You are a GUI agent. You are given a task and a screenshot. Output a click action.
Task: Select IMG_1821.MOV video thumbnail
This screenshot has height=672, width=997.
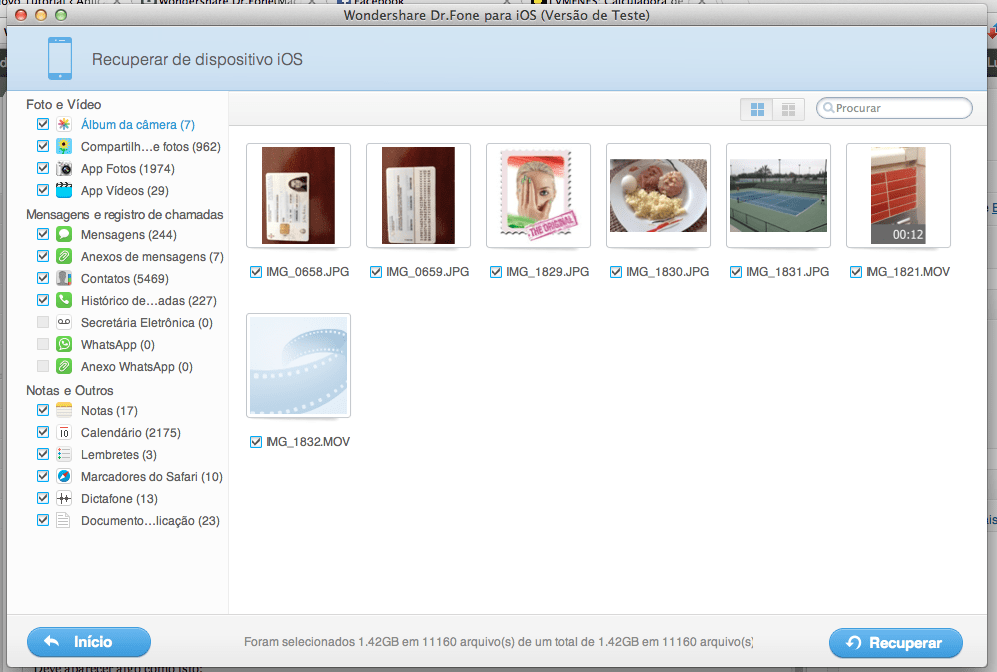[898, 195]
